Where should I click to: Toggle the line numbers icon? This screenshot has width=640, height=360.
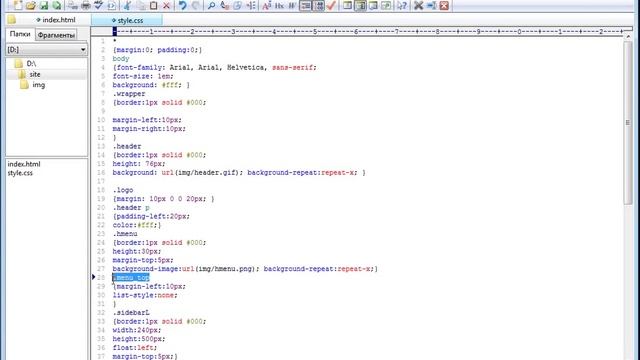[318, 5]
